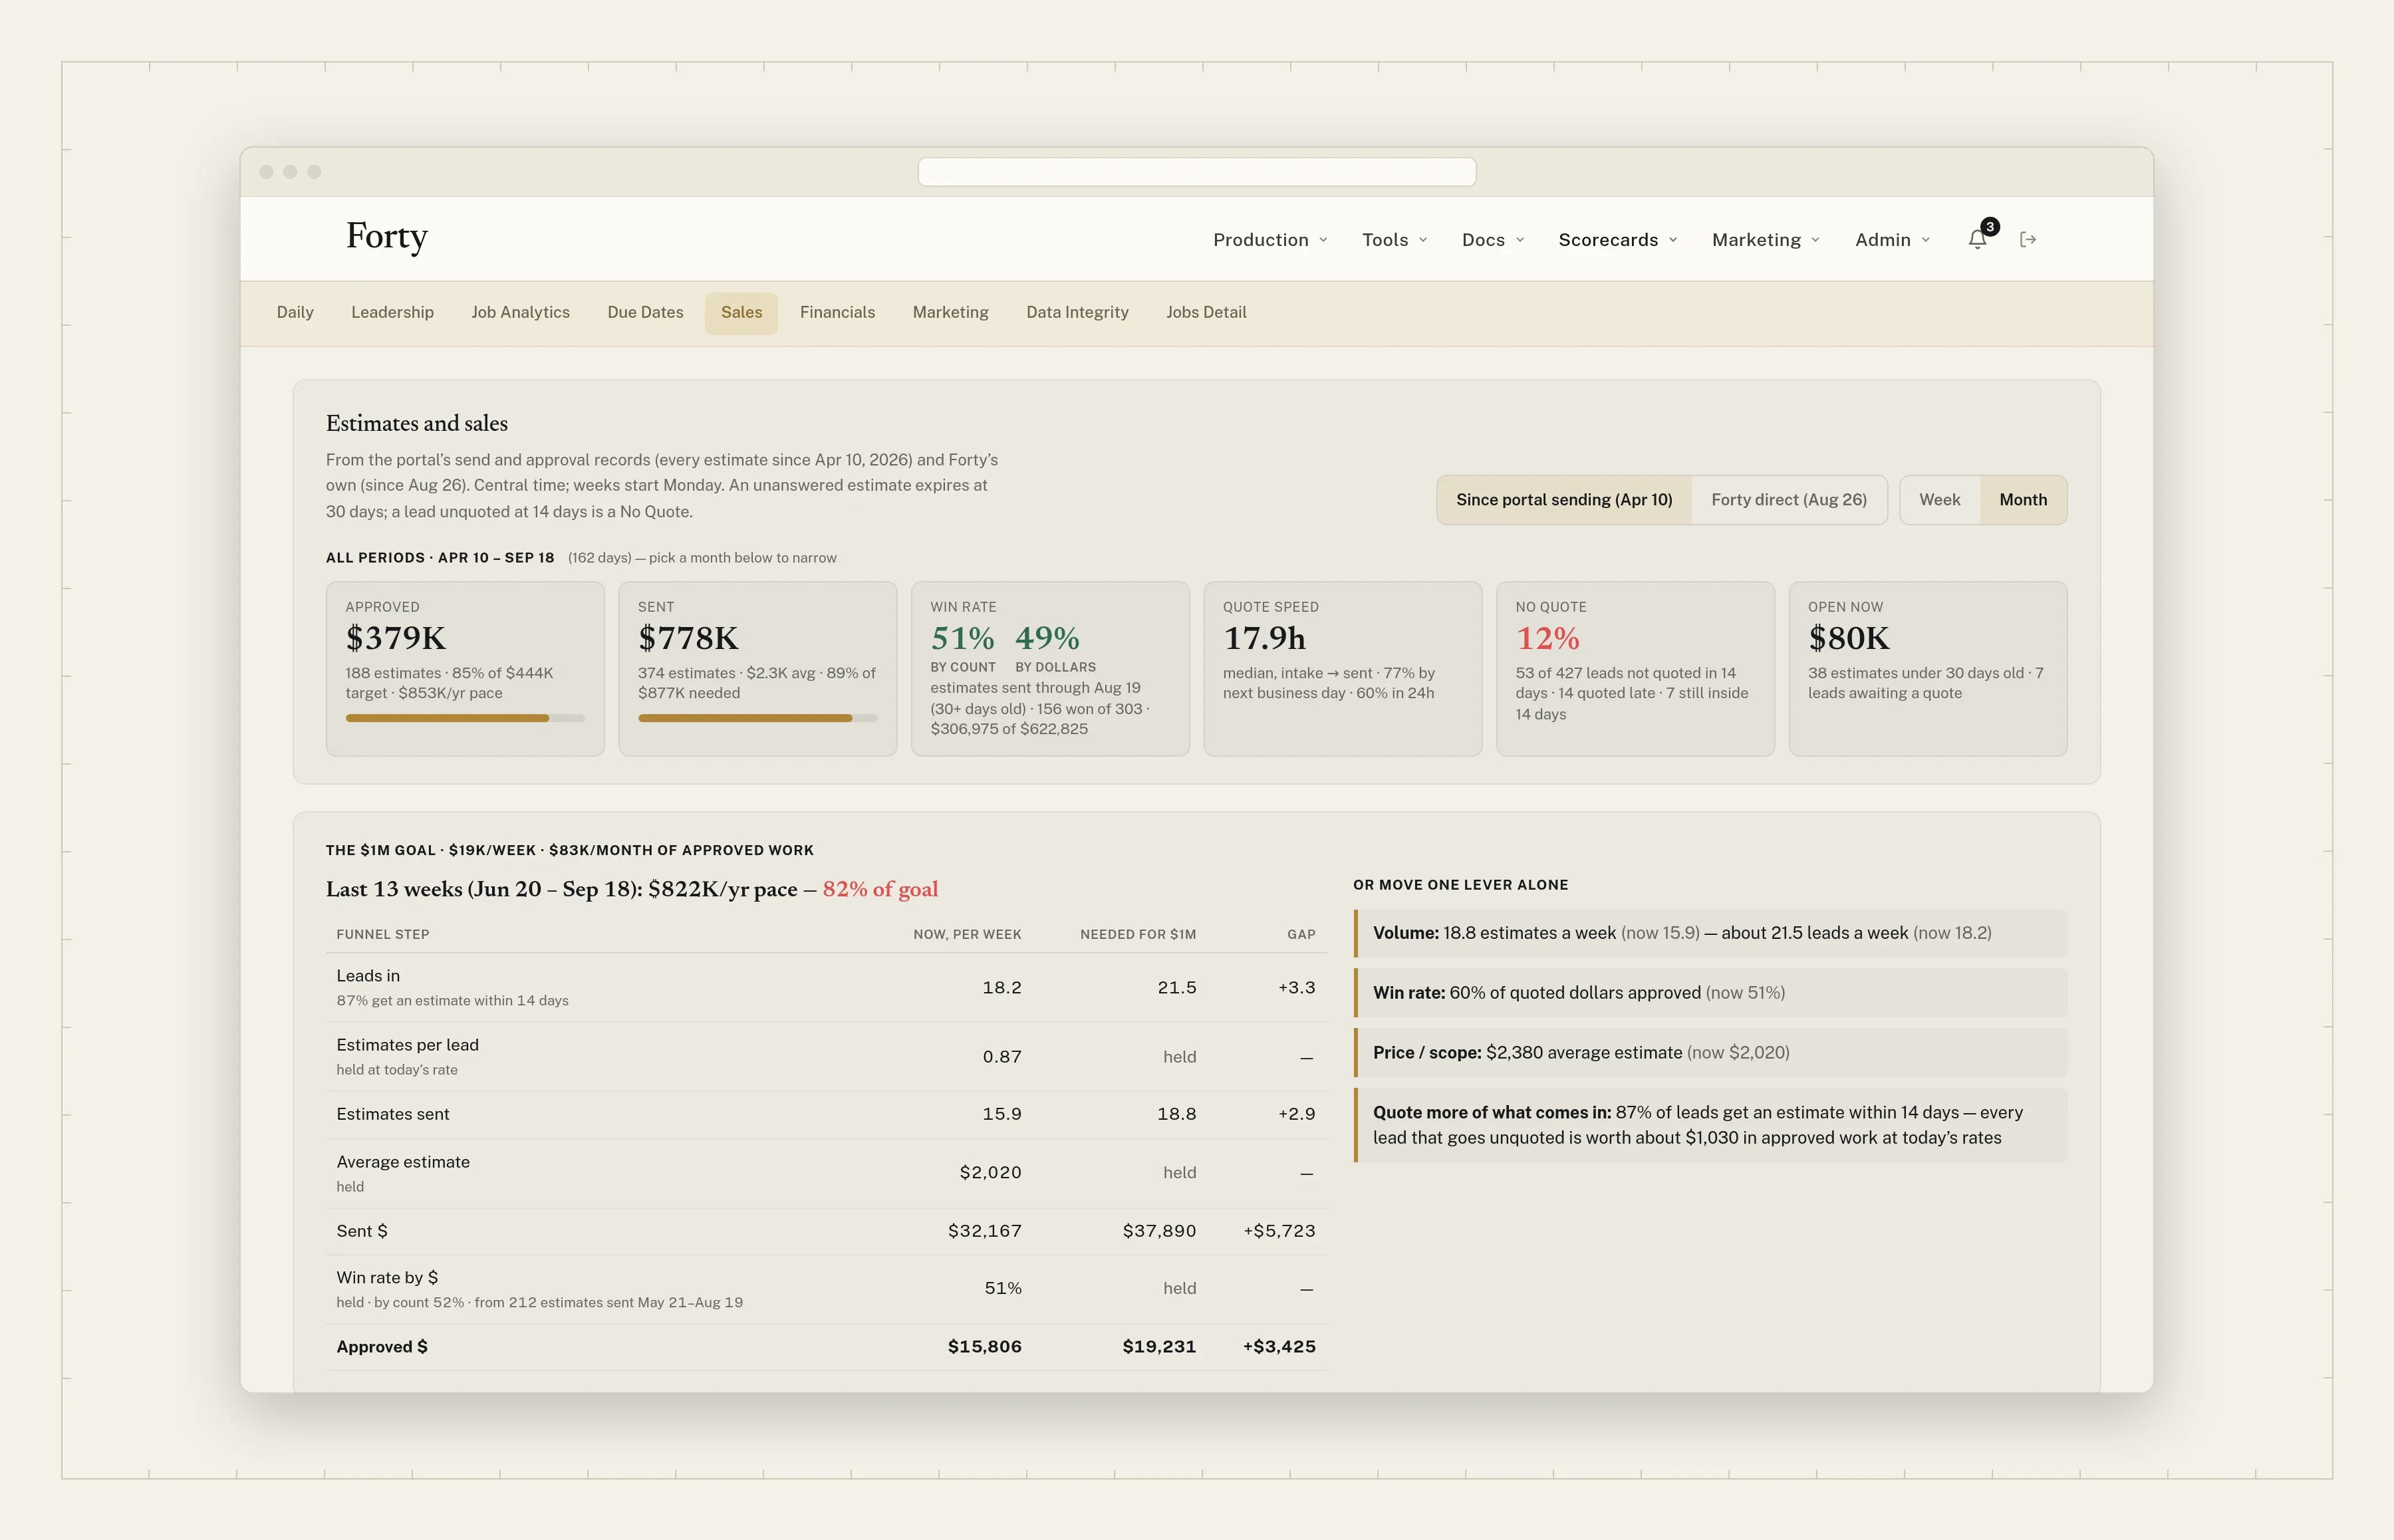Toggle view to Month
The width and height of the screenshot is (2394, 1540).
(2023, 500)
